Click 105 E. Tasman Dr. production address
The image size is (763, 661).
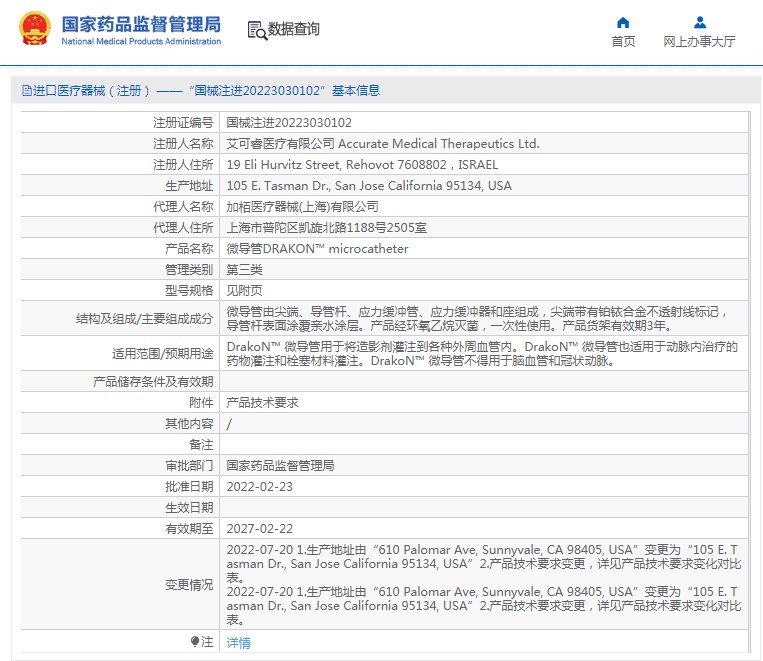point(369,185)
